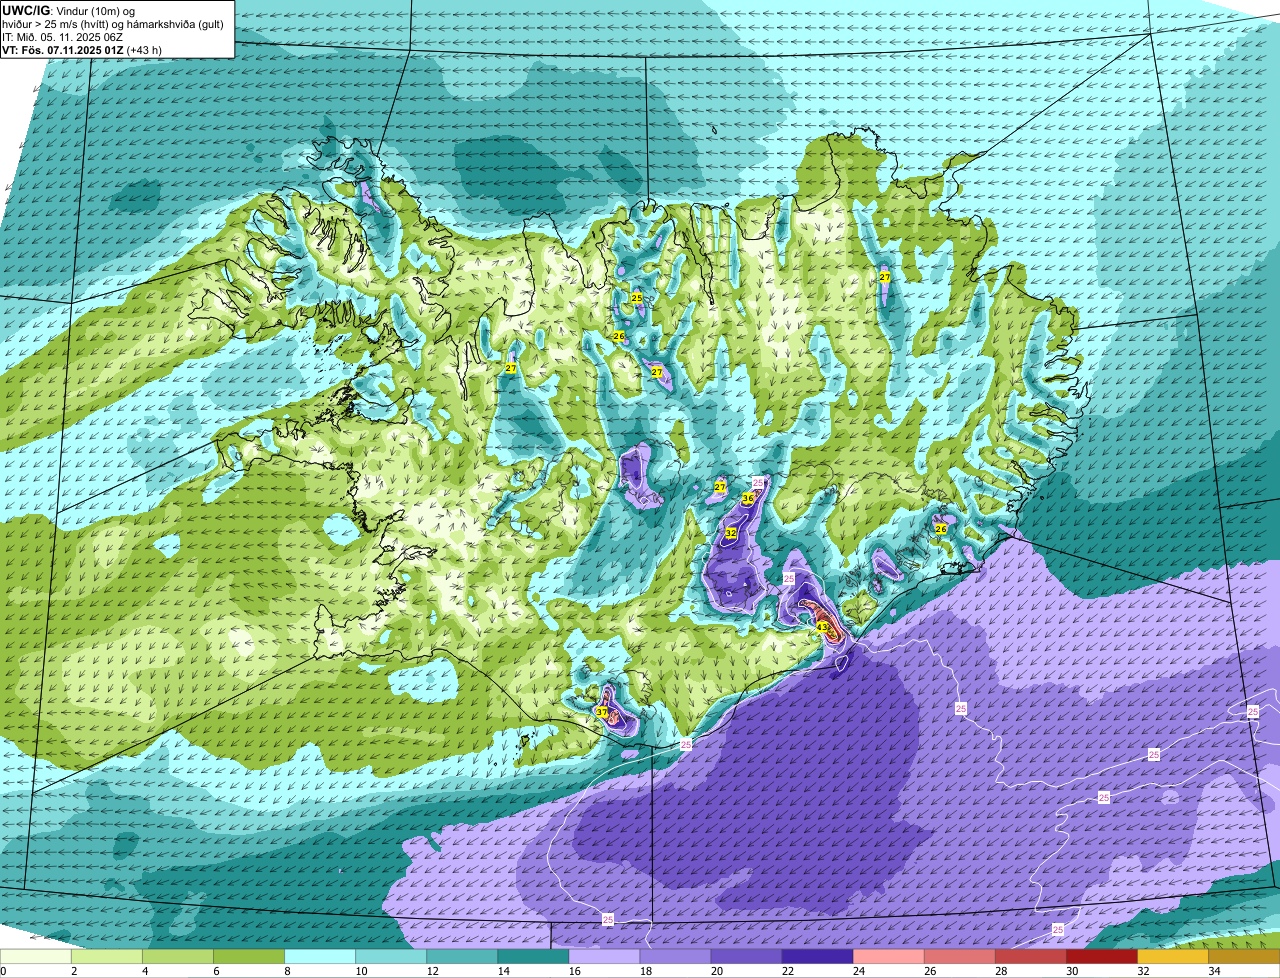
Task: Click the 'UWC/IG: Vindur (10m) og' title line
Action: point(69,10)
